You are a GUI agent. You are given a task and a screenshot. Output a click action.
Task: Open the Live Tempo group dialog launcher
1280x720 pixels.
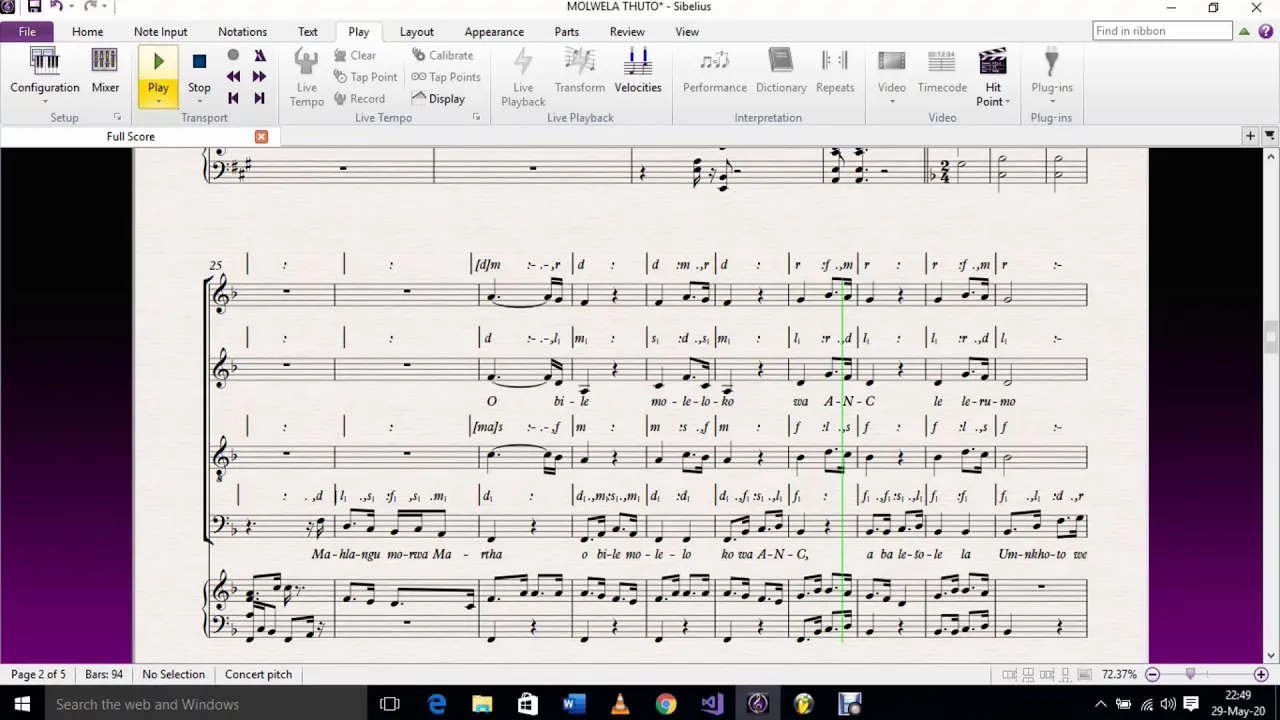click(476, 118)
